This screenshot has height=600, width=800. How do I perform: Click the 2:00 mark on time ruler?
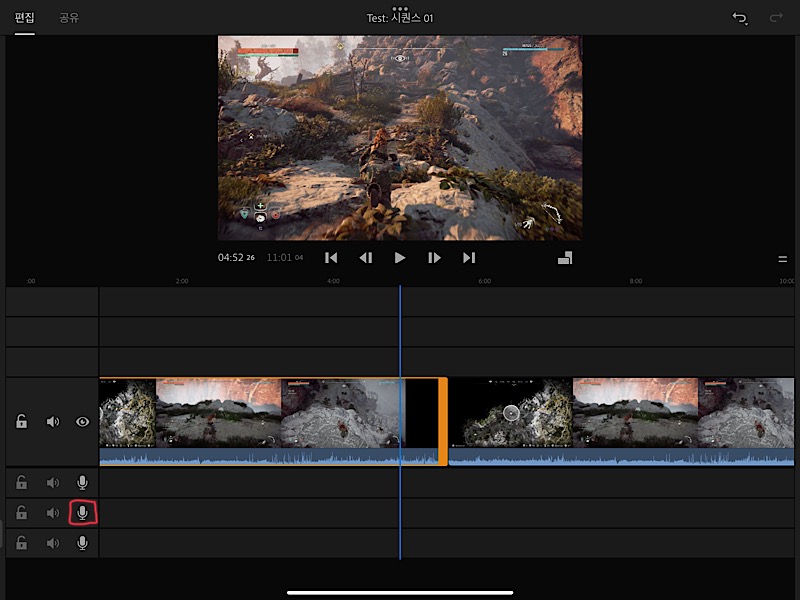pos(182,281)
